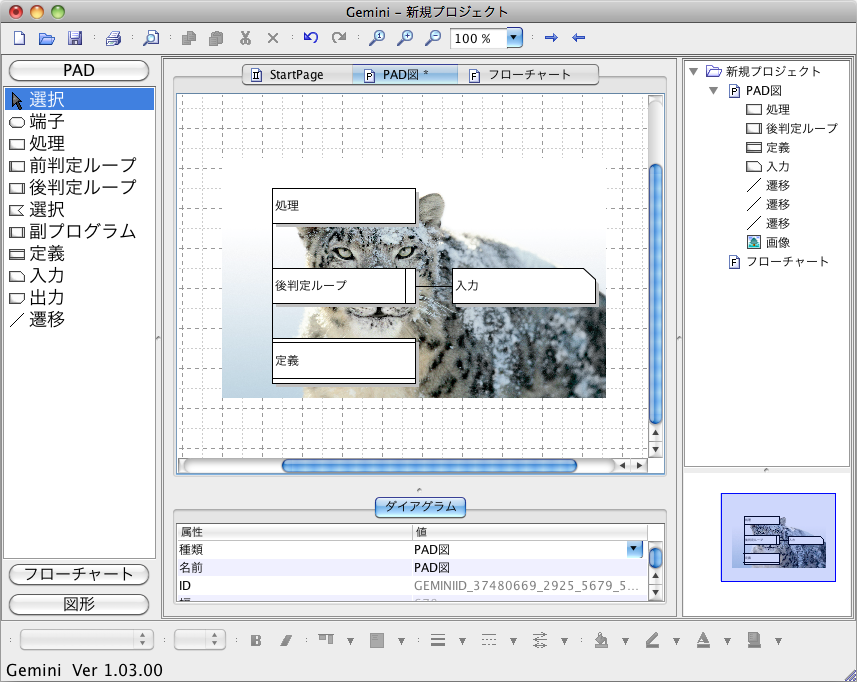
Task: Click the 名前 value cell PAD図
Action: click(529, 567)
